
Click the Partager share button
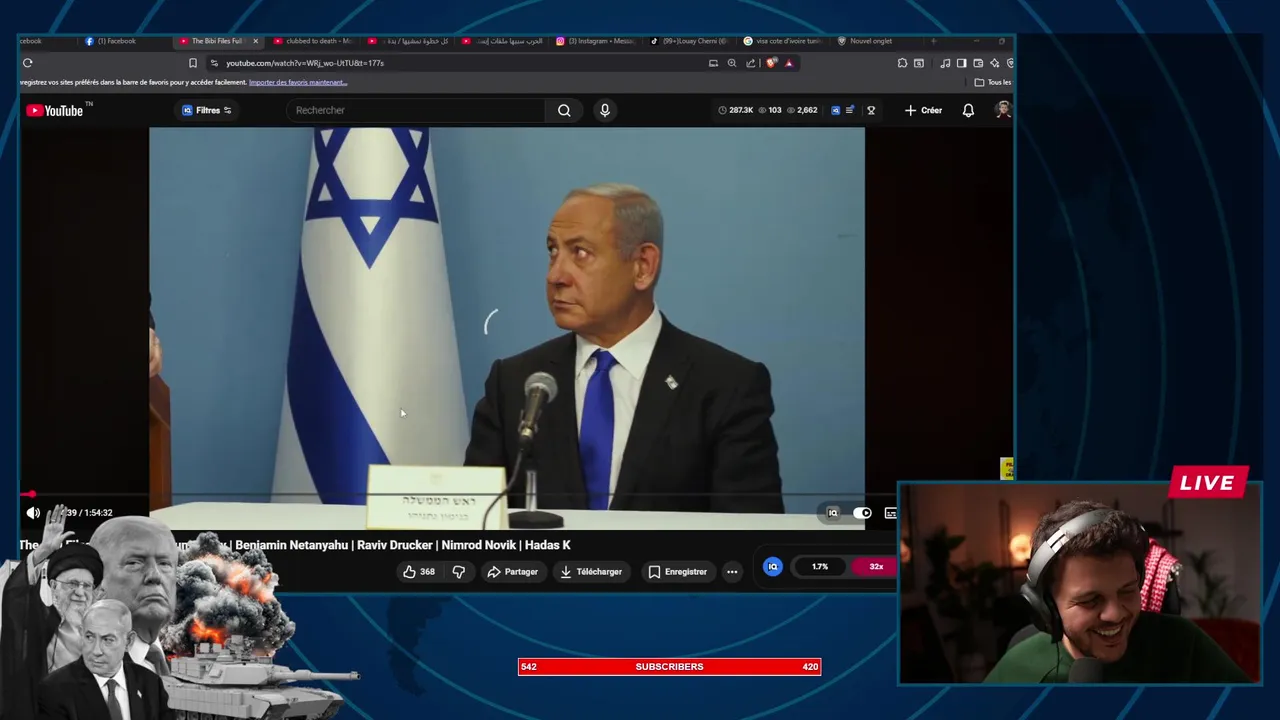click(x=512, y=572)
